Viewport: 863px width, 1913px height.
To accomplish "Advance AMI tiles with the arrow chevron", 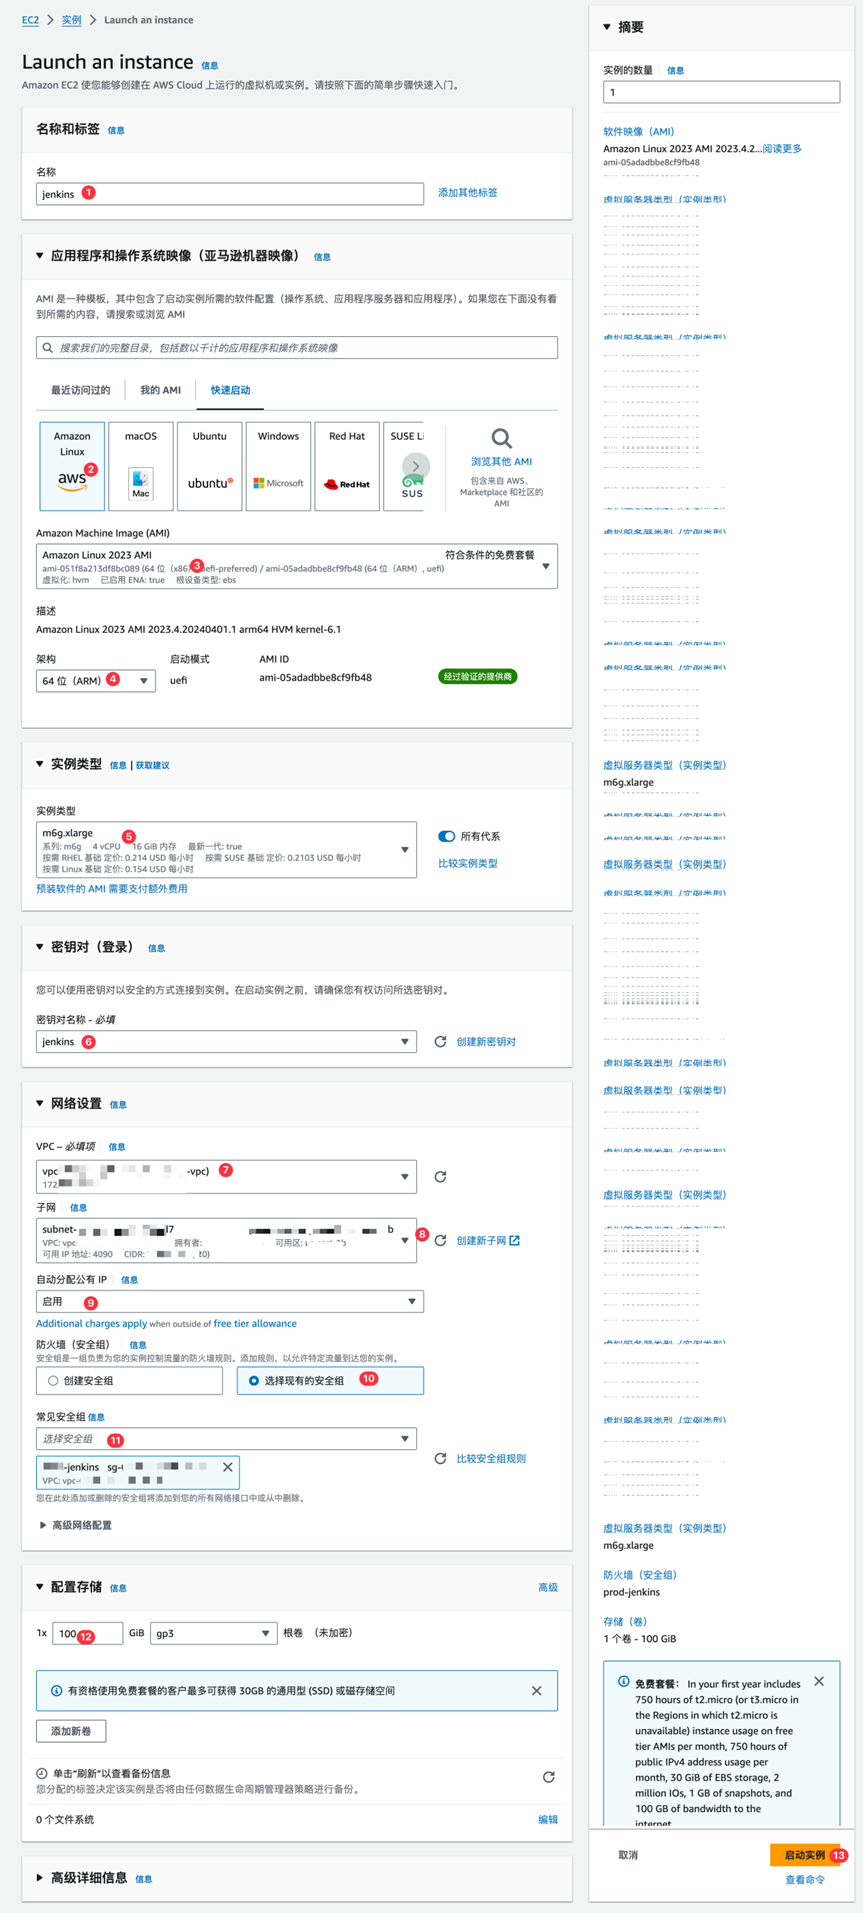I will 416,466.
